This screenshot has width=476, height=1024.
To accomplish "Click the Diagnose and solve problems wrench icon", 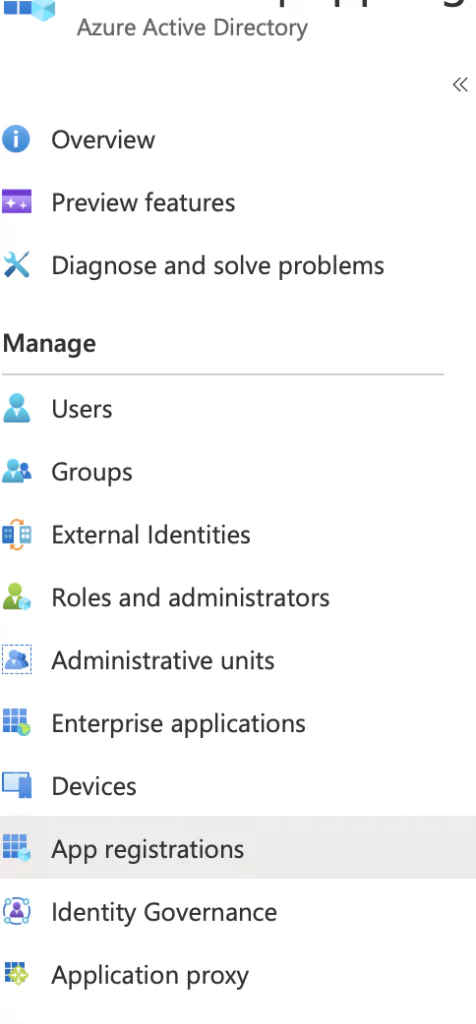I will click(x=16, y=265).
